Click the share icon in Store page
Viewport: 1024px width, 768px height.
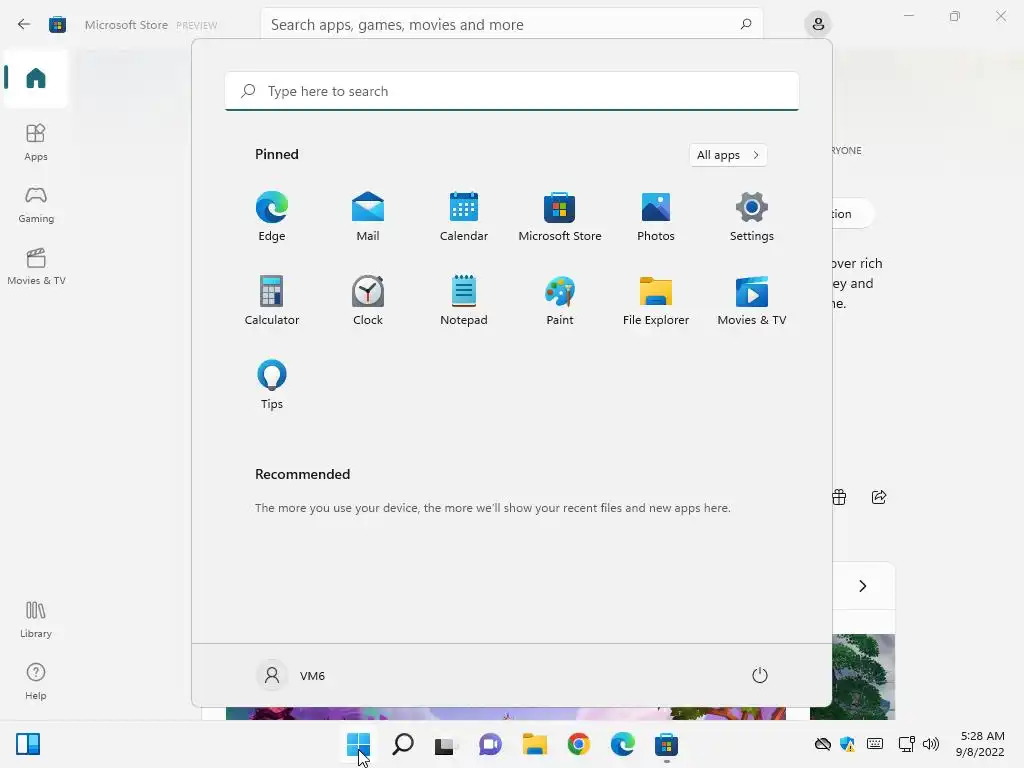(879, 497)
